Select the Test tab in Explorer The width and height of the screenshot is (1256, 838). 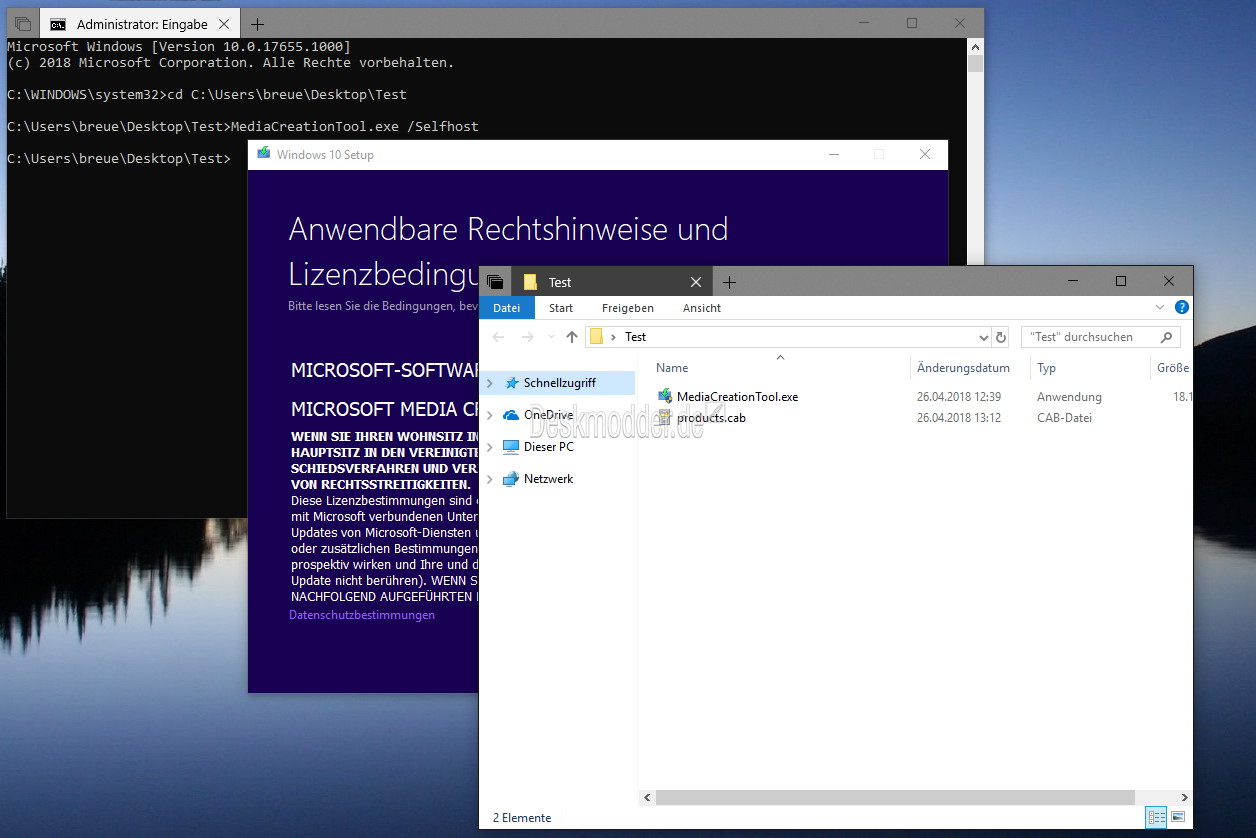pyautogui.click(x=612, y=282)
